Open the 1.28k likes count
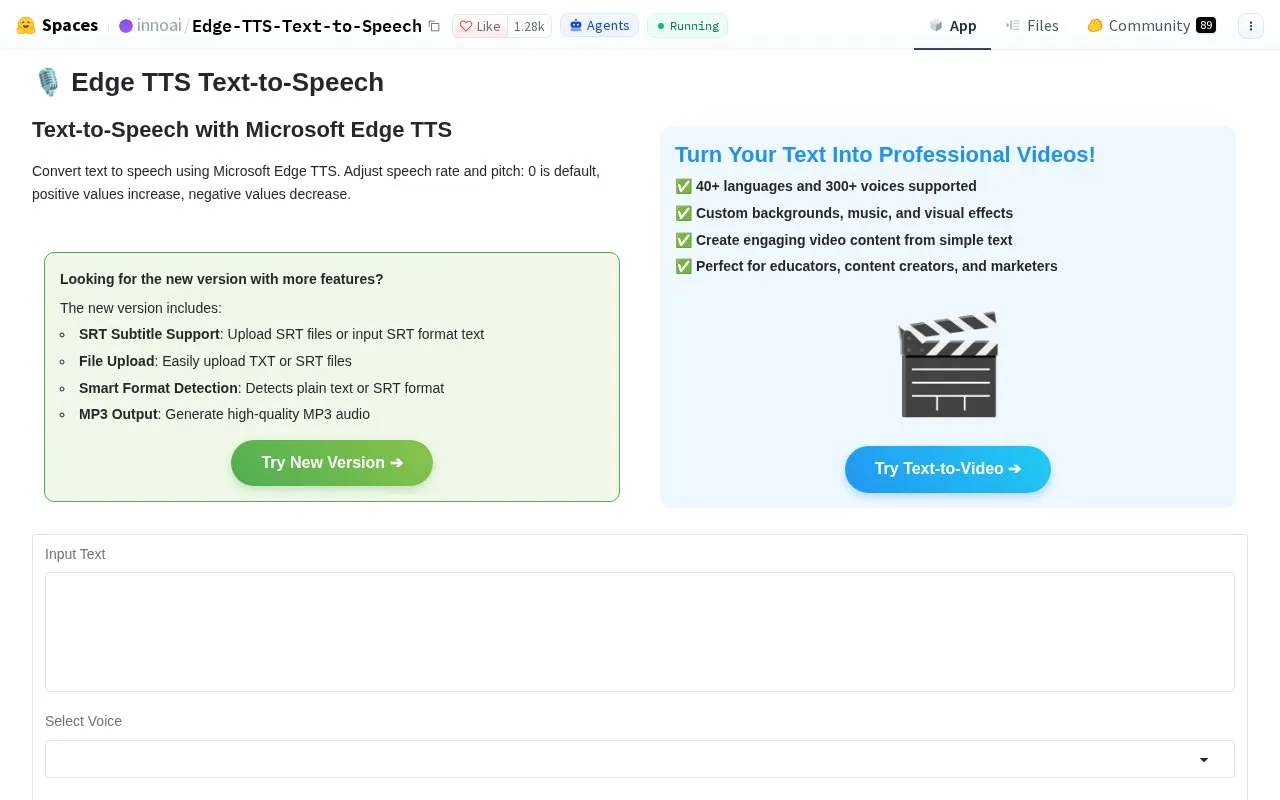The image size is (1280, 800). click(x=529, y=26)
